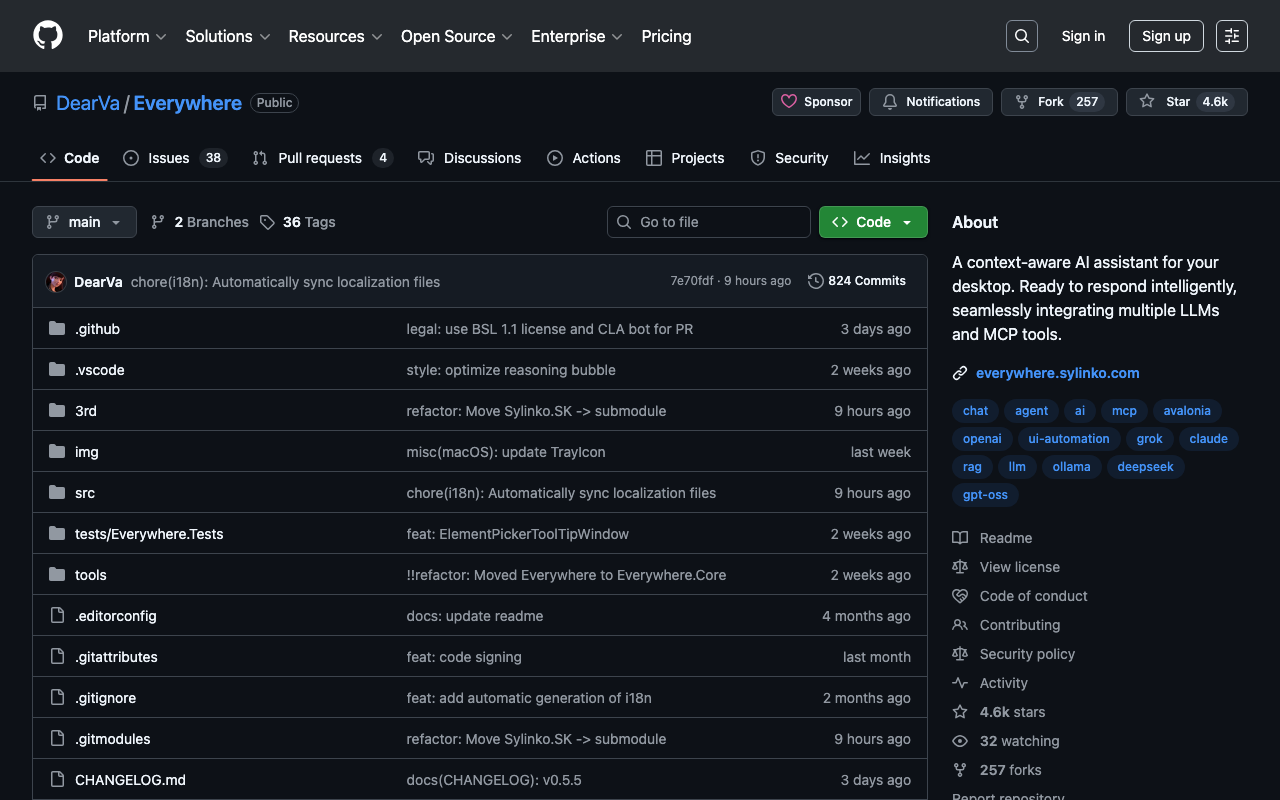Image resolution: width=1280 pixels, height=800 pixels.
Task: Open the Pull requests tab
Action: pyautogui.click(x=319, y=158)
